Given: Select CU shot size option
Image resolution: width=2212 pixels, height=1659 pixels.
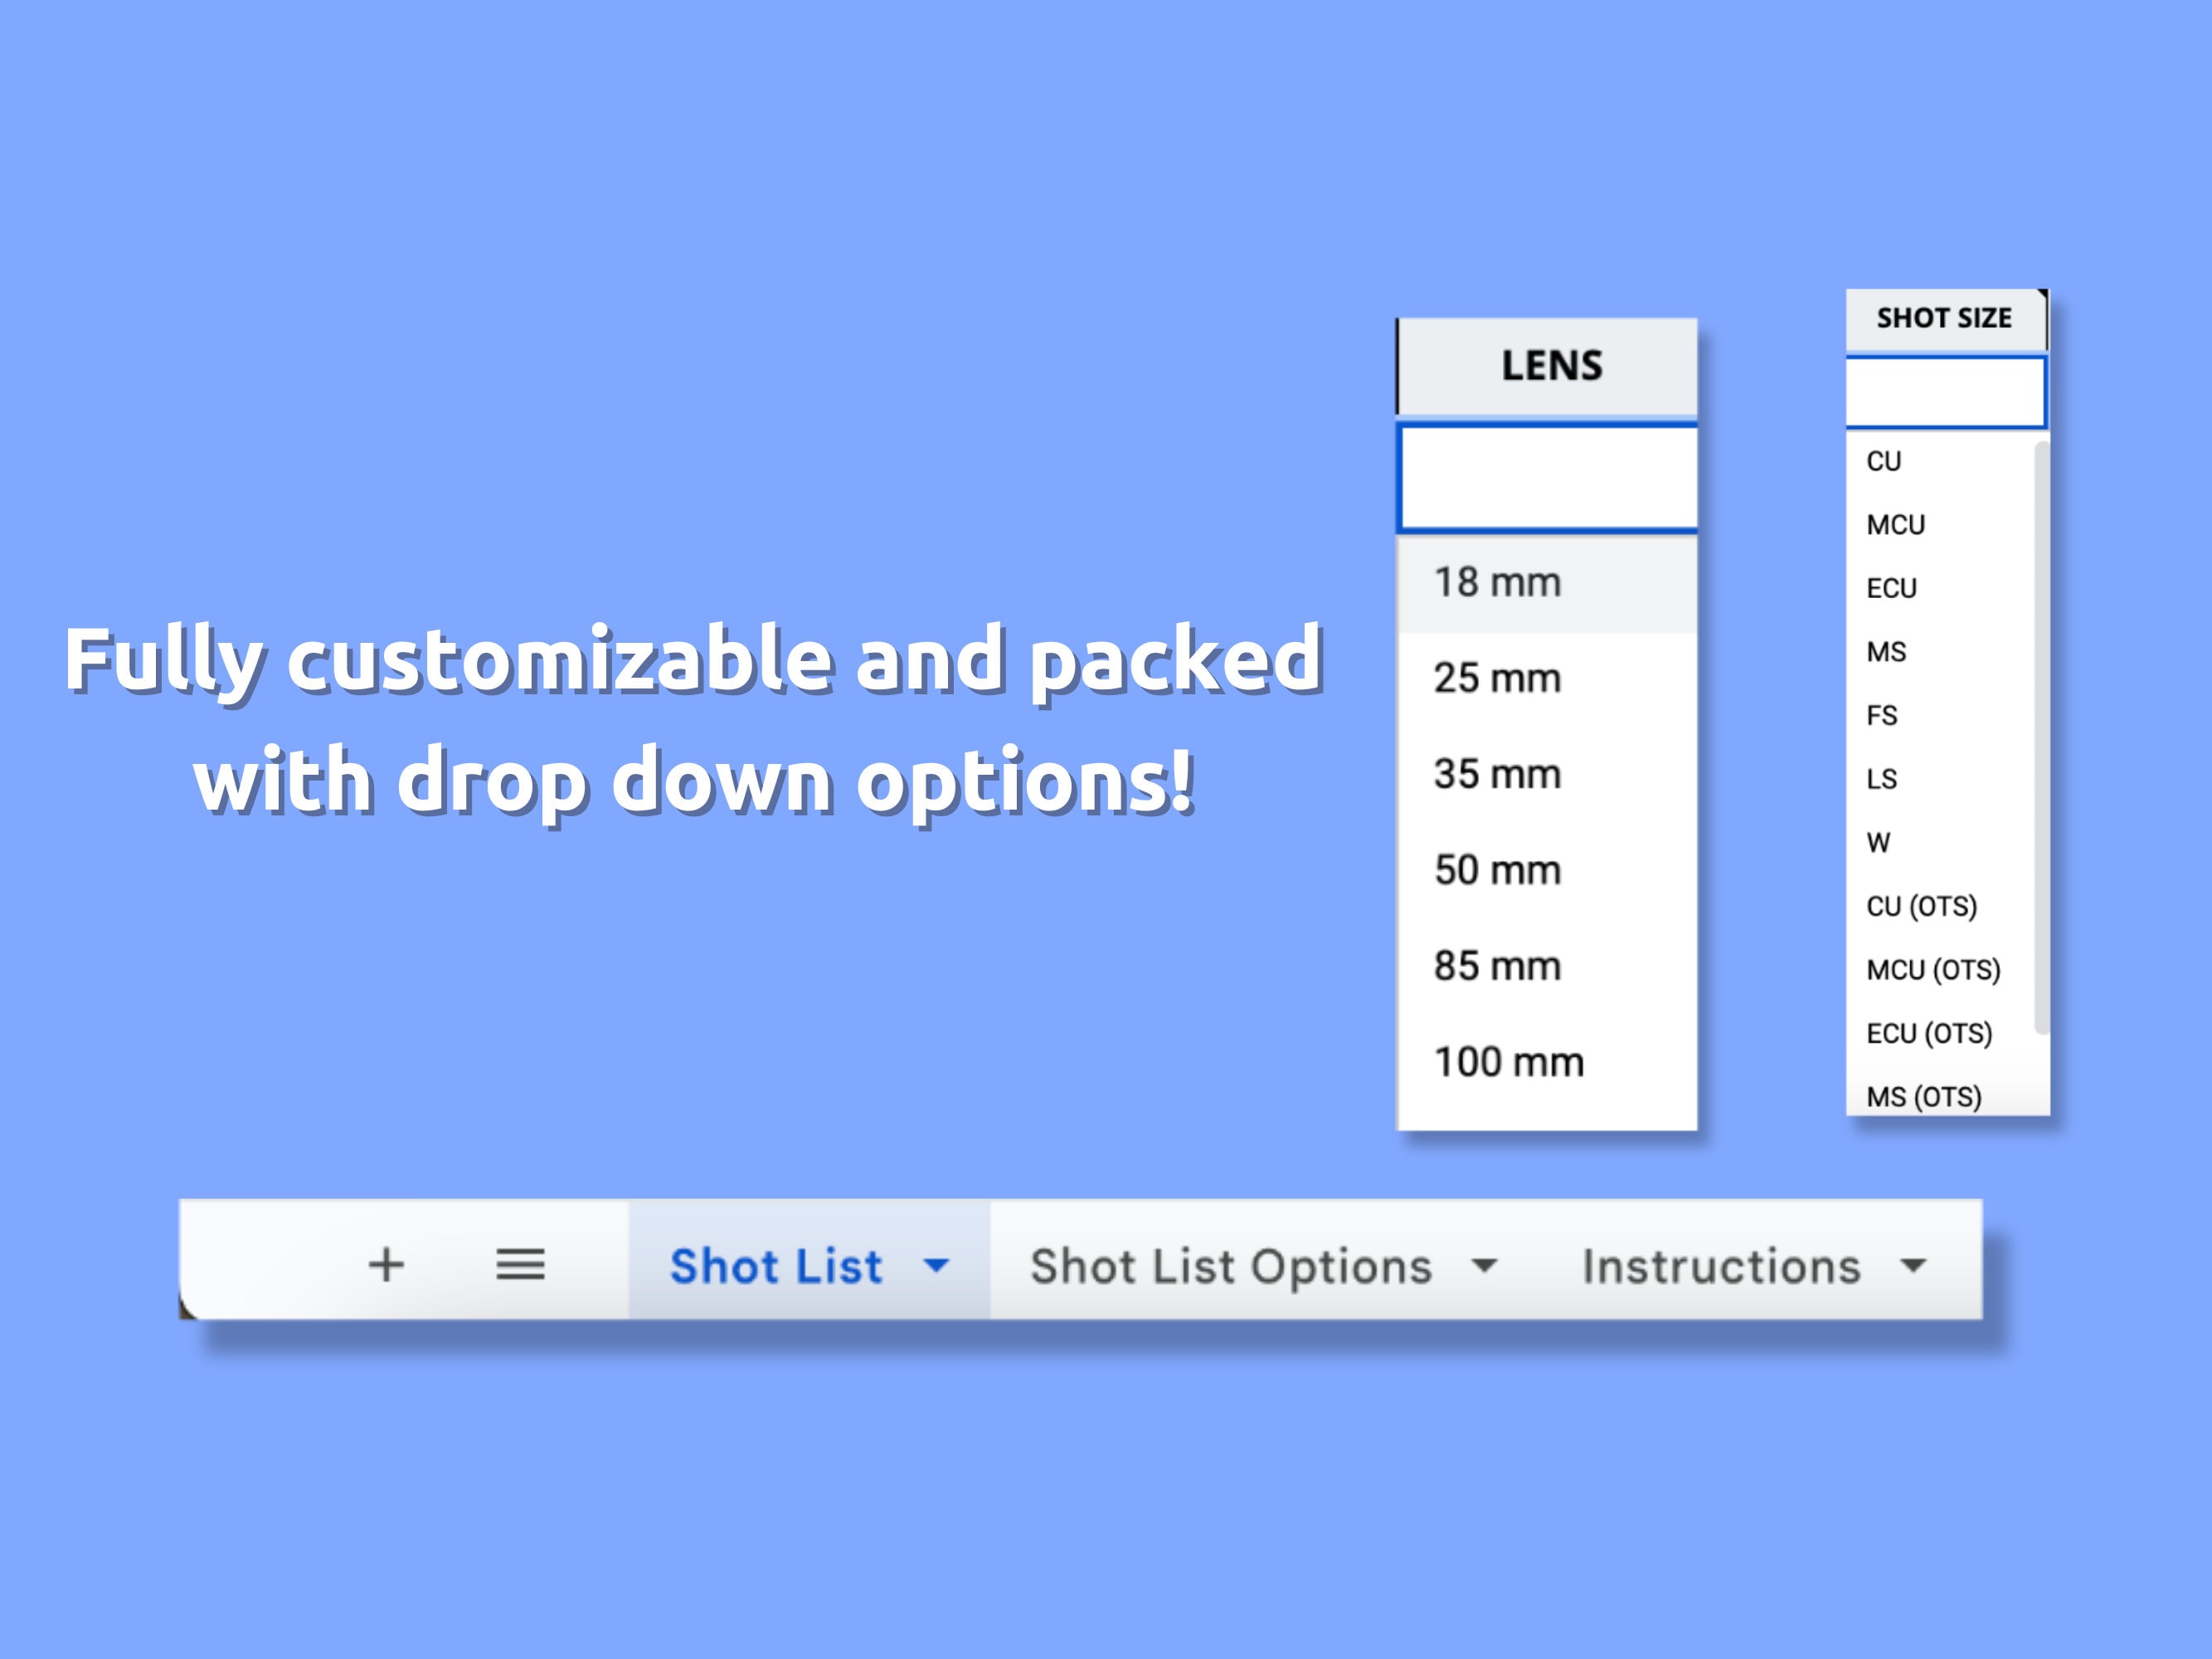Looking at the screenshot, I should point(1884,460).
